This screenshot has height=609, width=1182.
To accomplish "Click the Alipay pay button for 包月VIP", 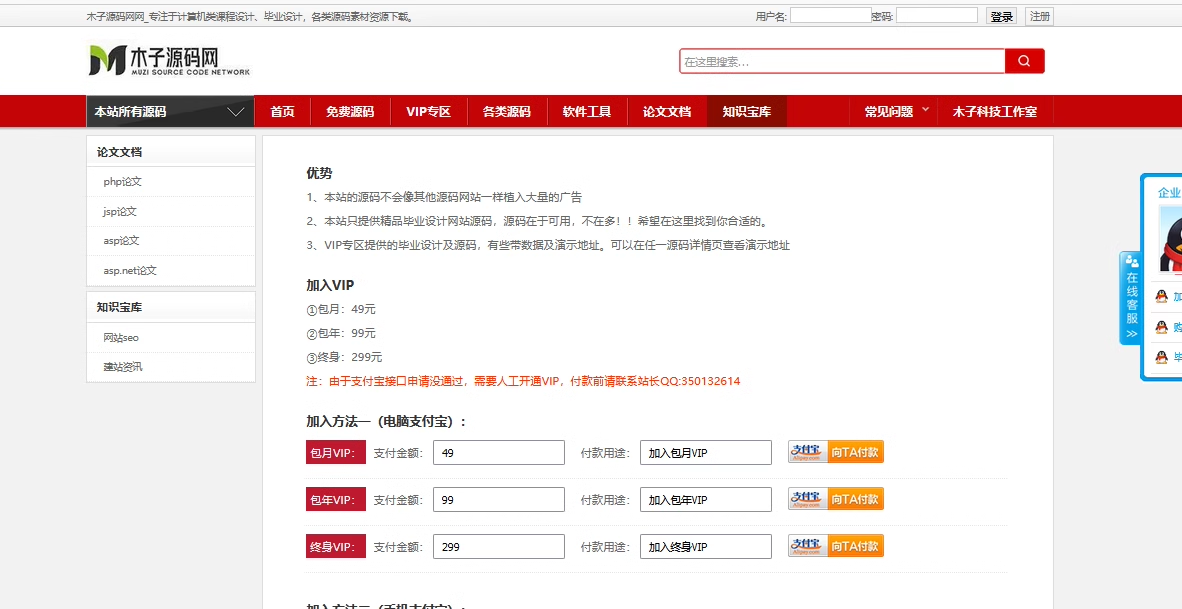I will 835,452.
